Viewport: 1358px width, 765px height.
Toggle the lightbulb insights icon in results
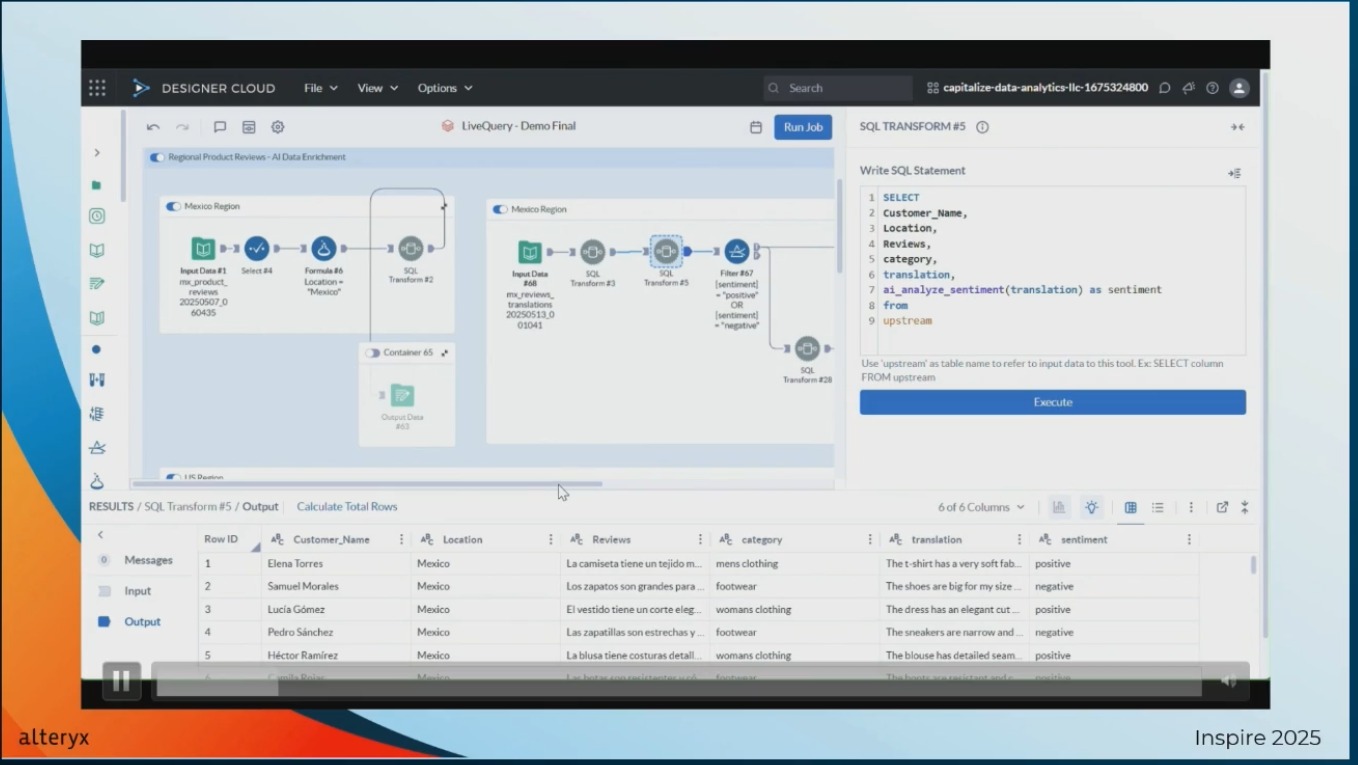(x=1092, y=507)
